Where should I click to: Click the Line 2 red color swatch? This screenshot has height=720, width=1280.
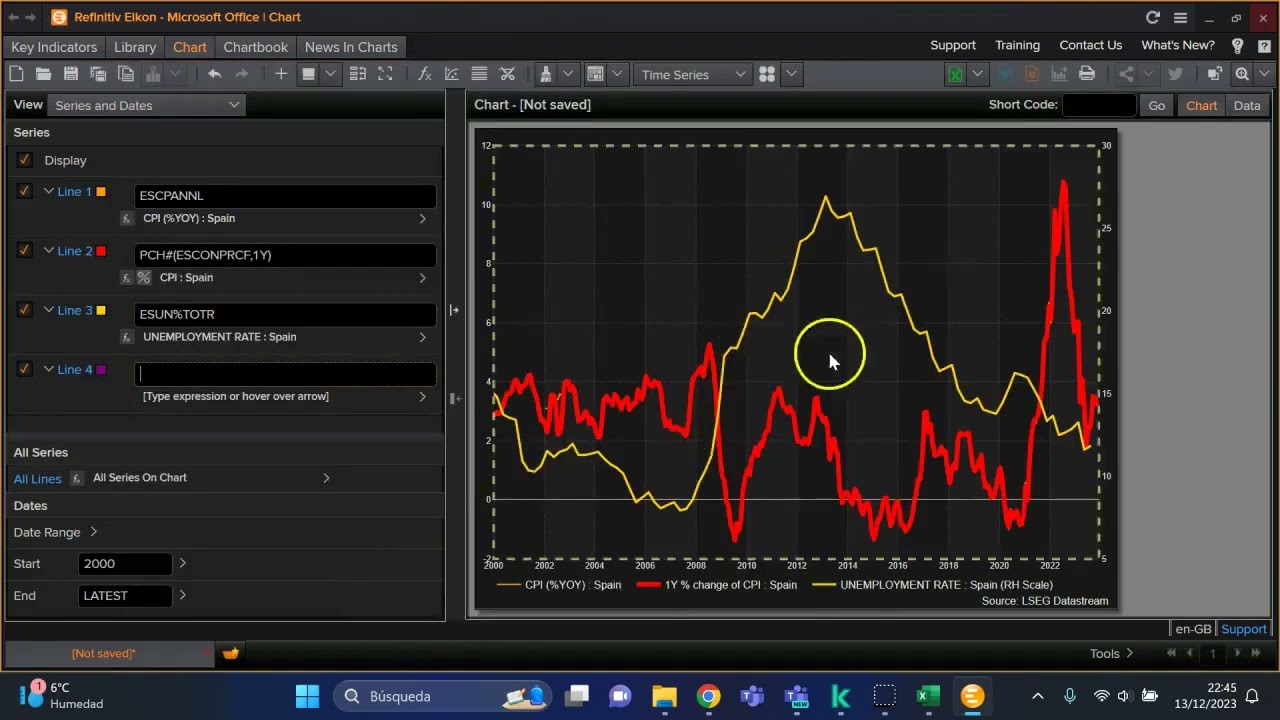pos(101,251)
